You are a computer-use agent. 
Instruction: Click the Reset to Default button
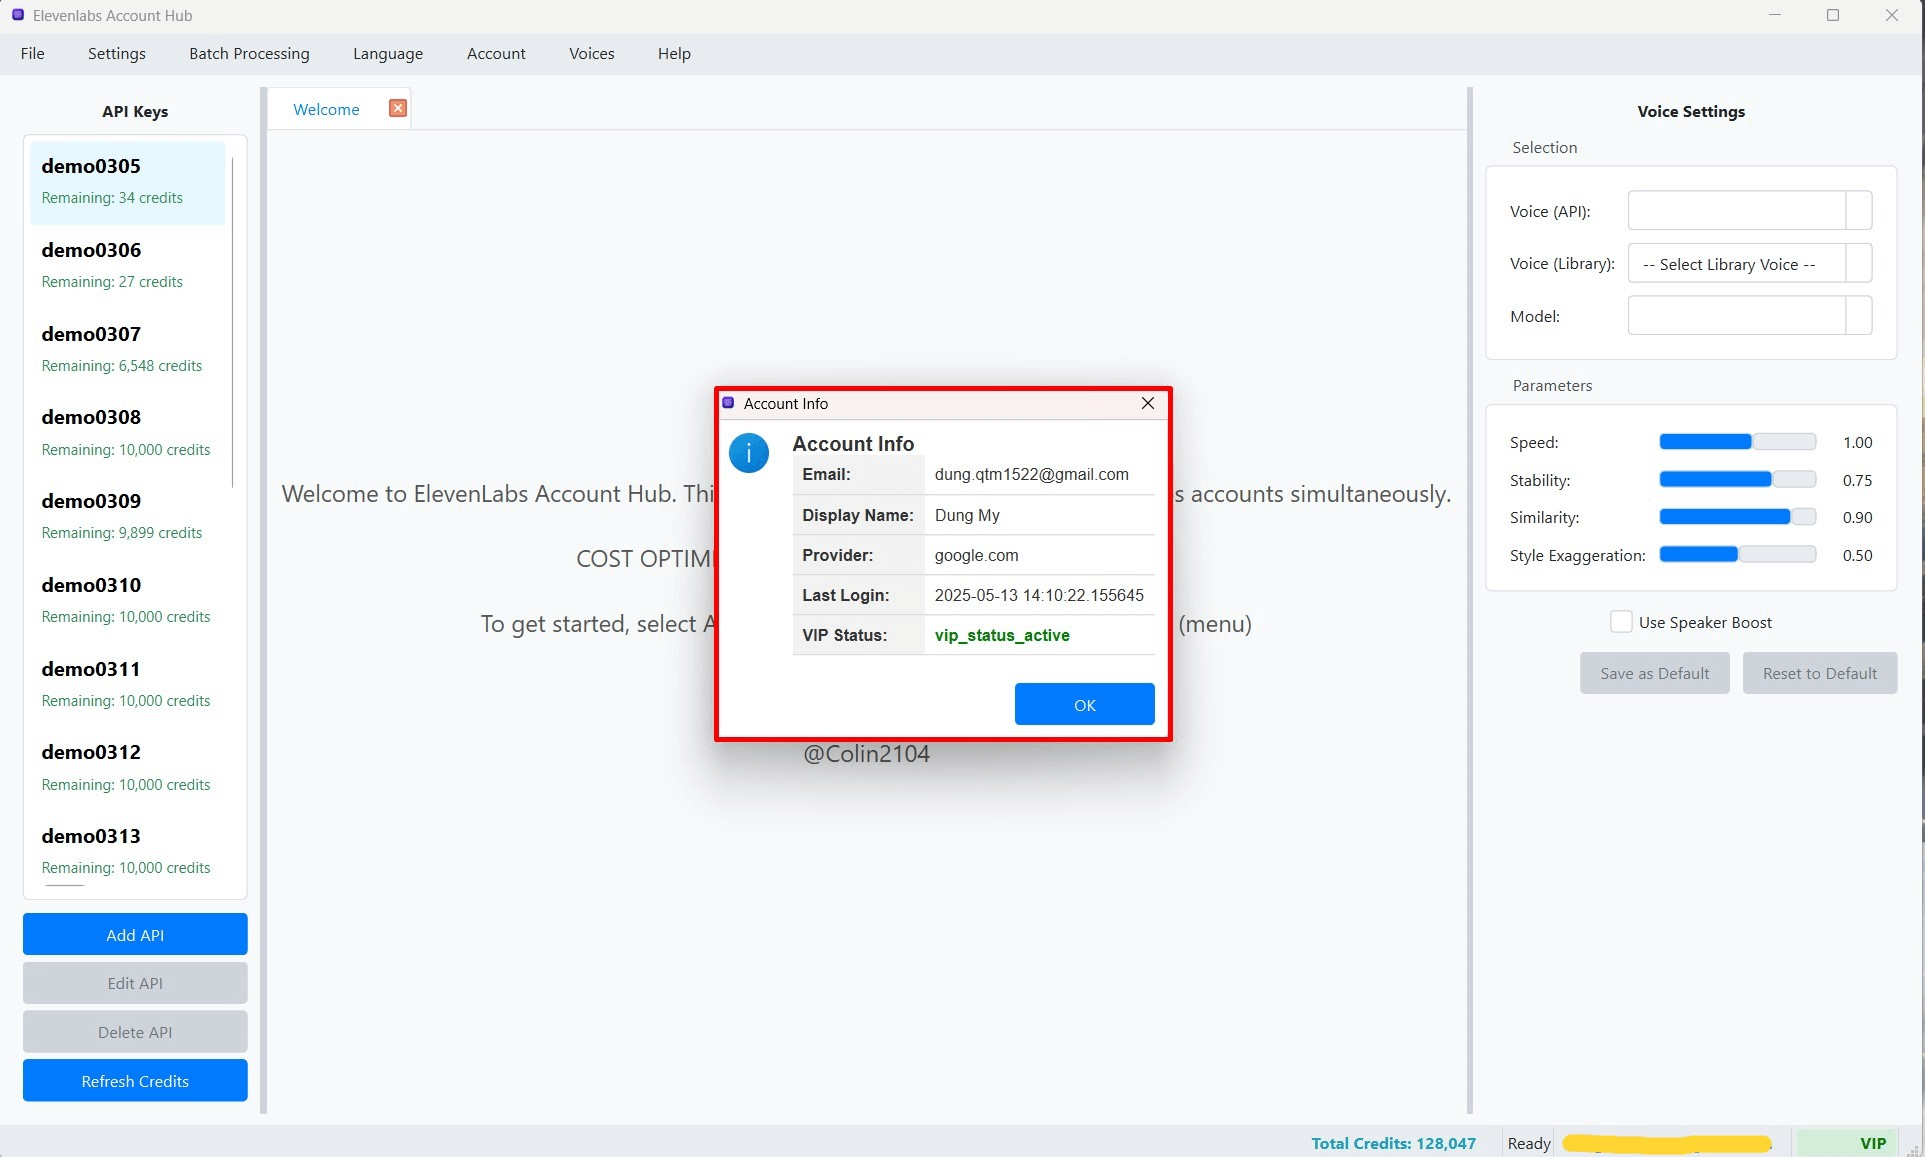[x=1819, y=673]
